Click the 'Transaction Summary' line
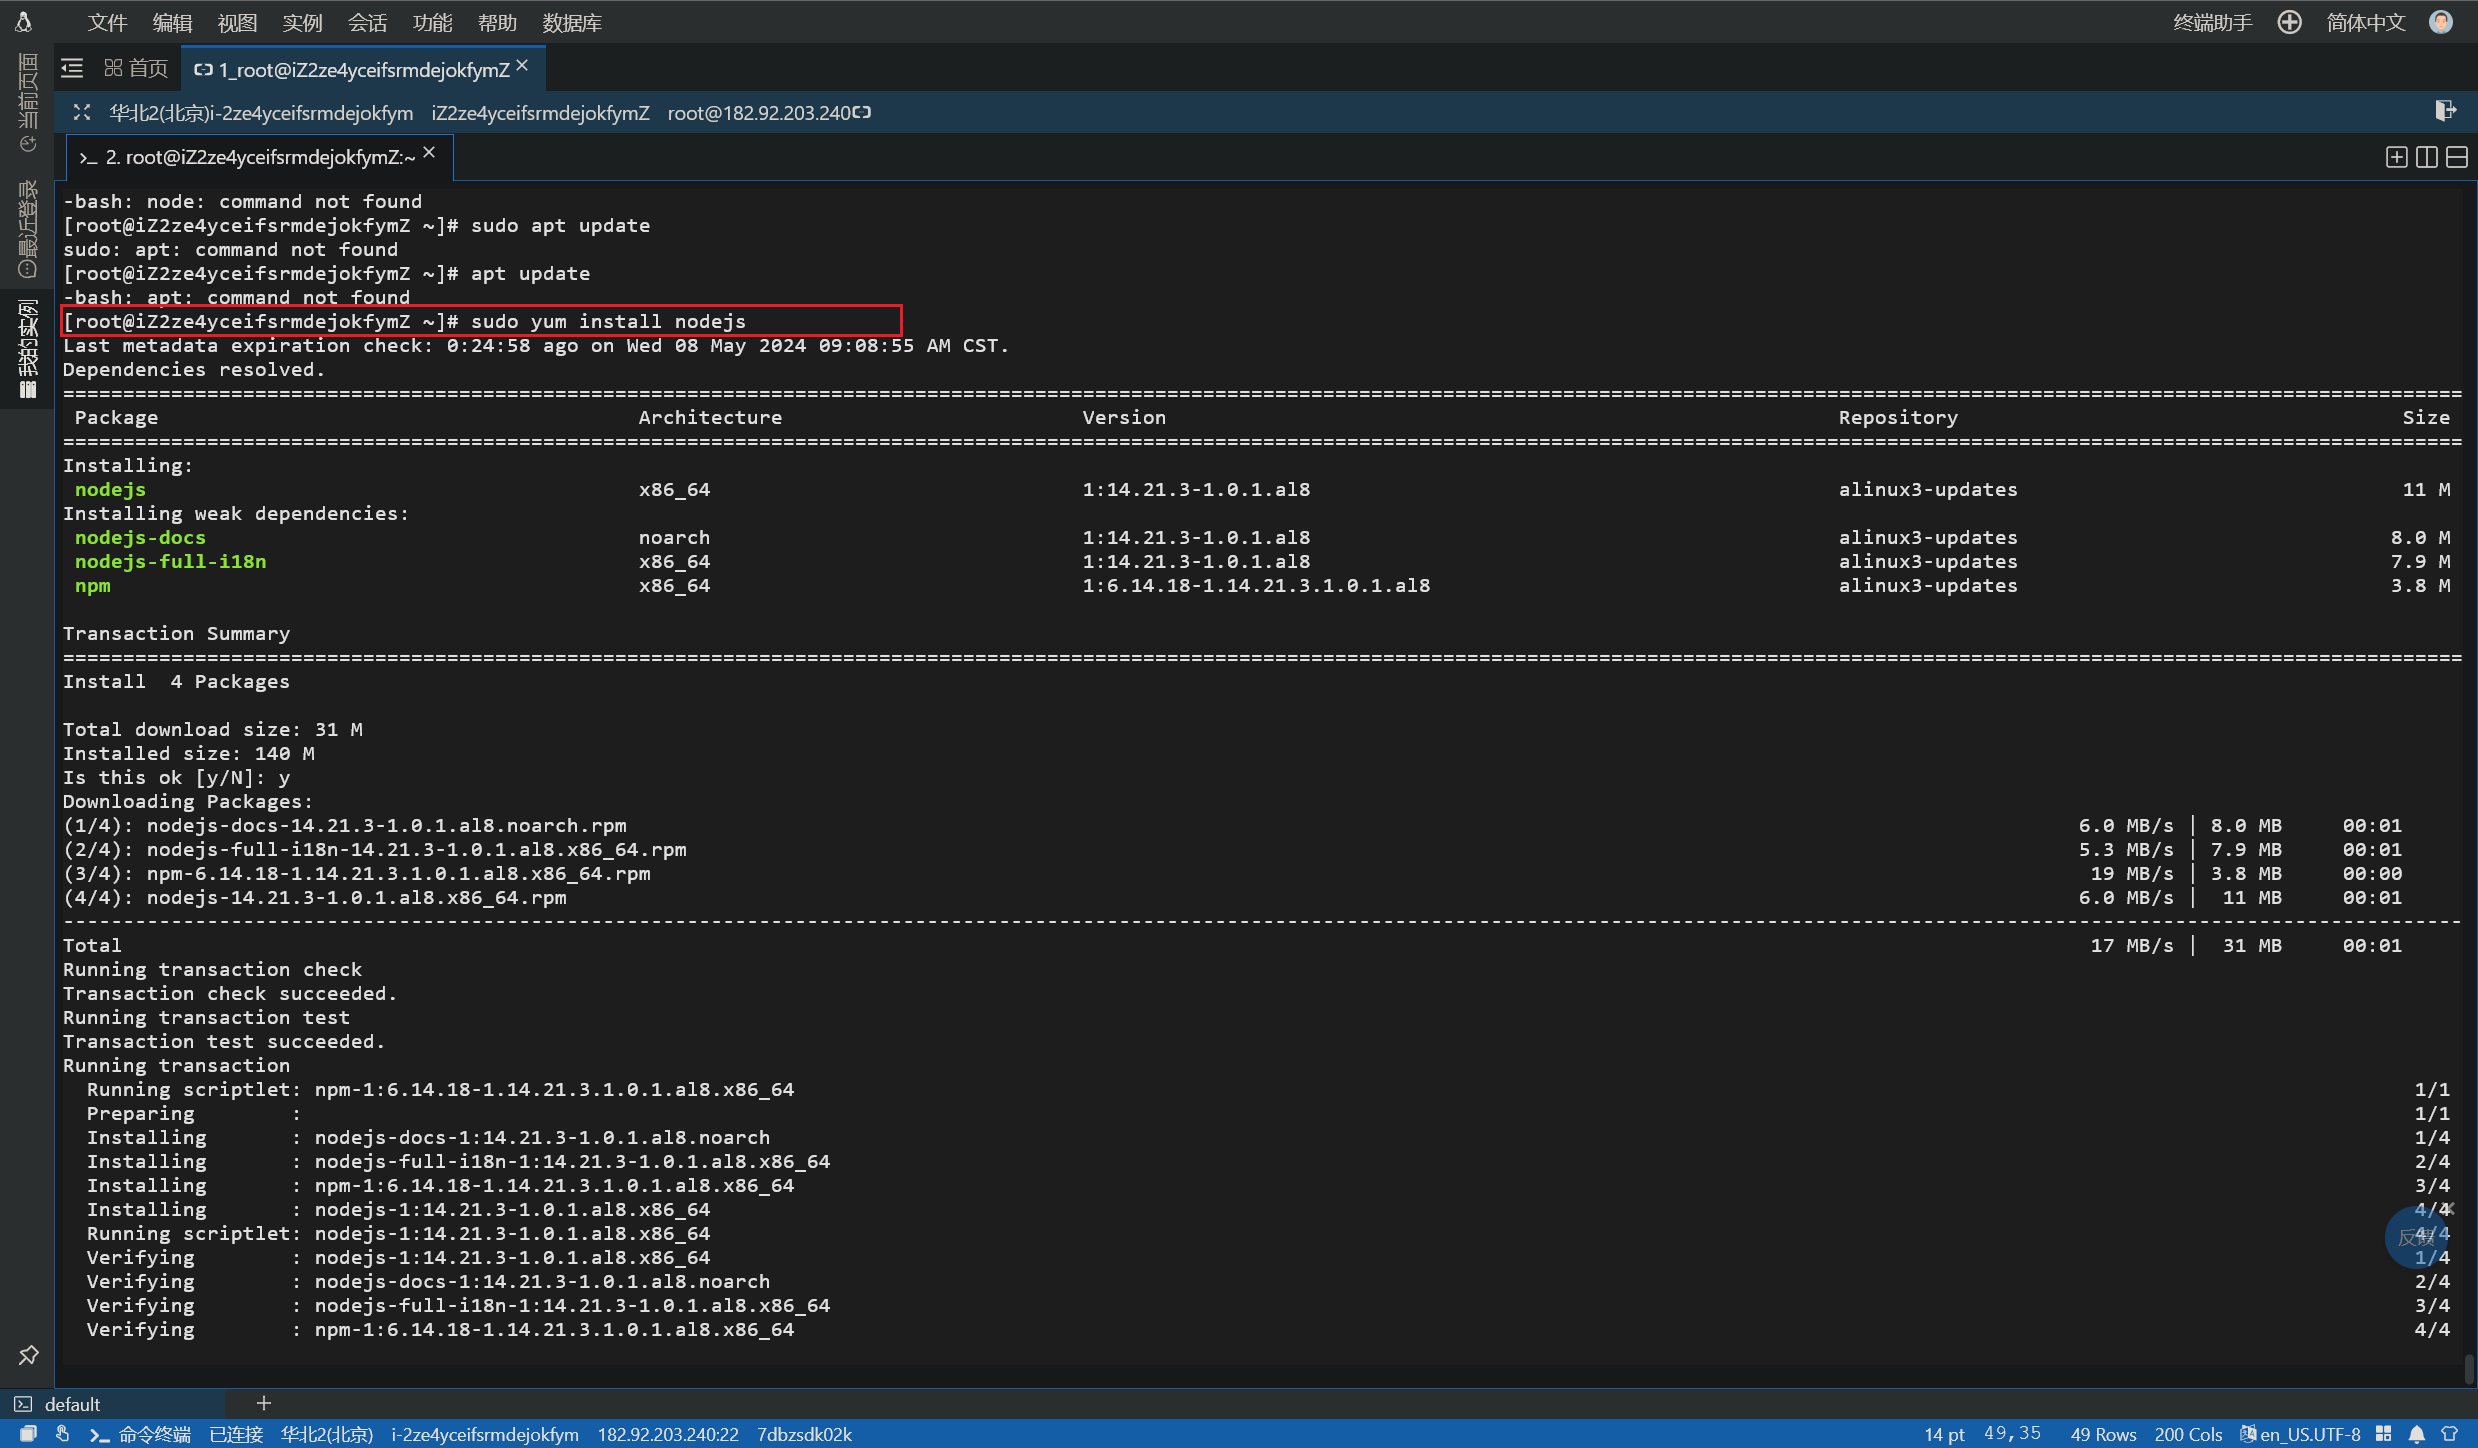The image size is (2478, 1448). point(177,633)
